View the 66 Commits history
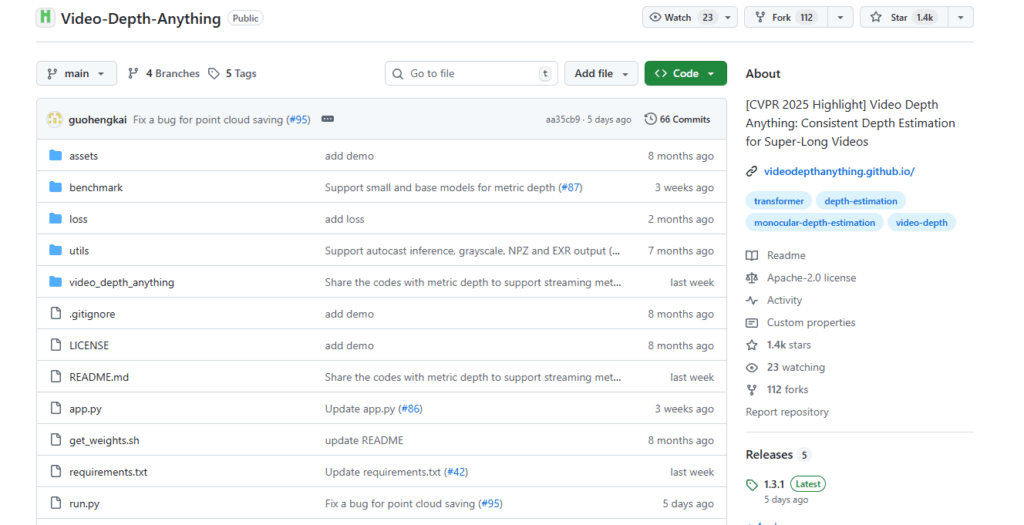Screen dimensions: 1024x525 tap(677, 119)
